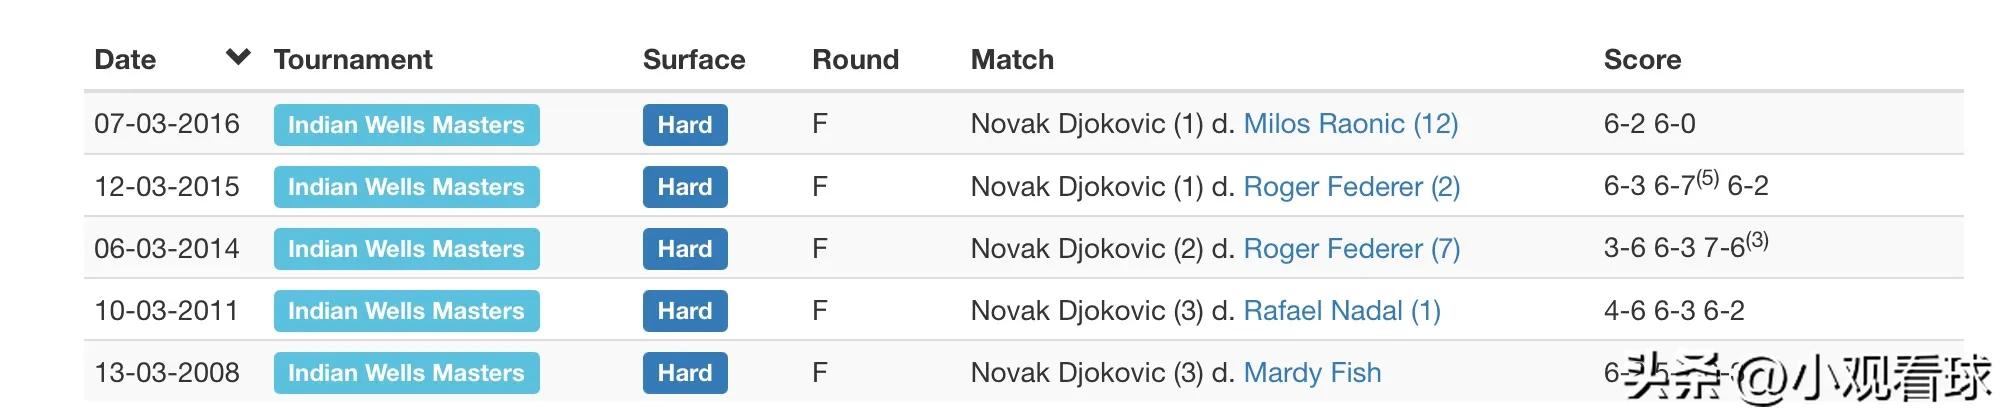Click the Surface column header
Image resolution: width=2008 pixels, height=418 pixels.
[x=694, y=60]
